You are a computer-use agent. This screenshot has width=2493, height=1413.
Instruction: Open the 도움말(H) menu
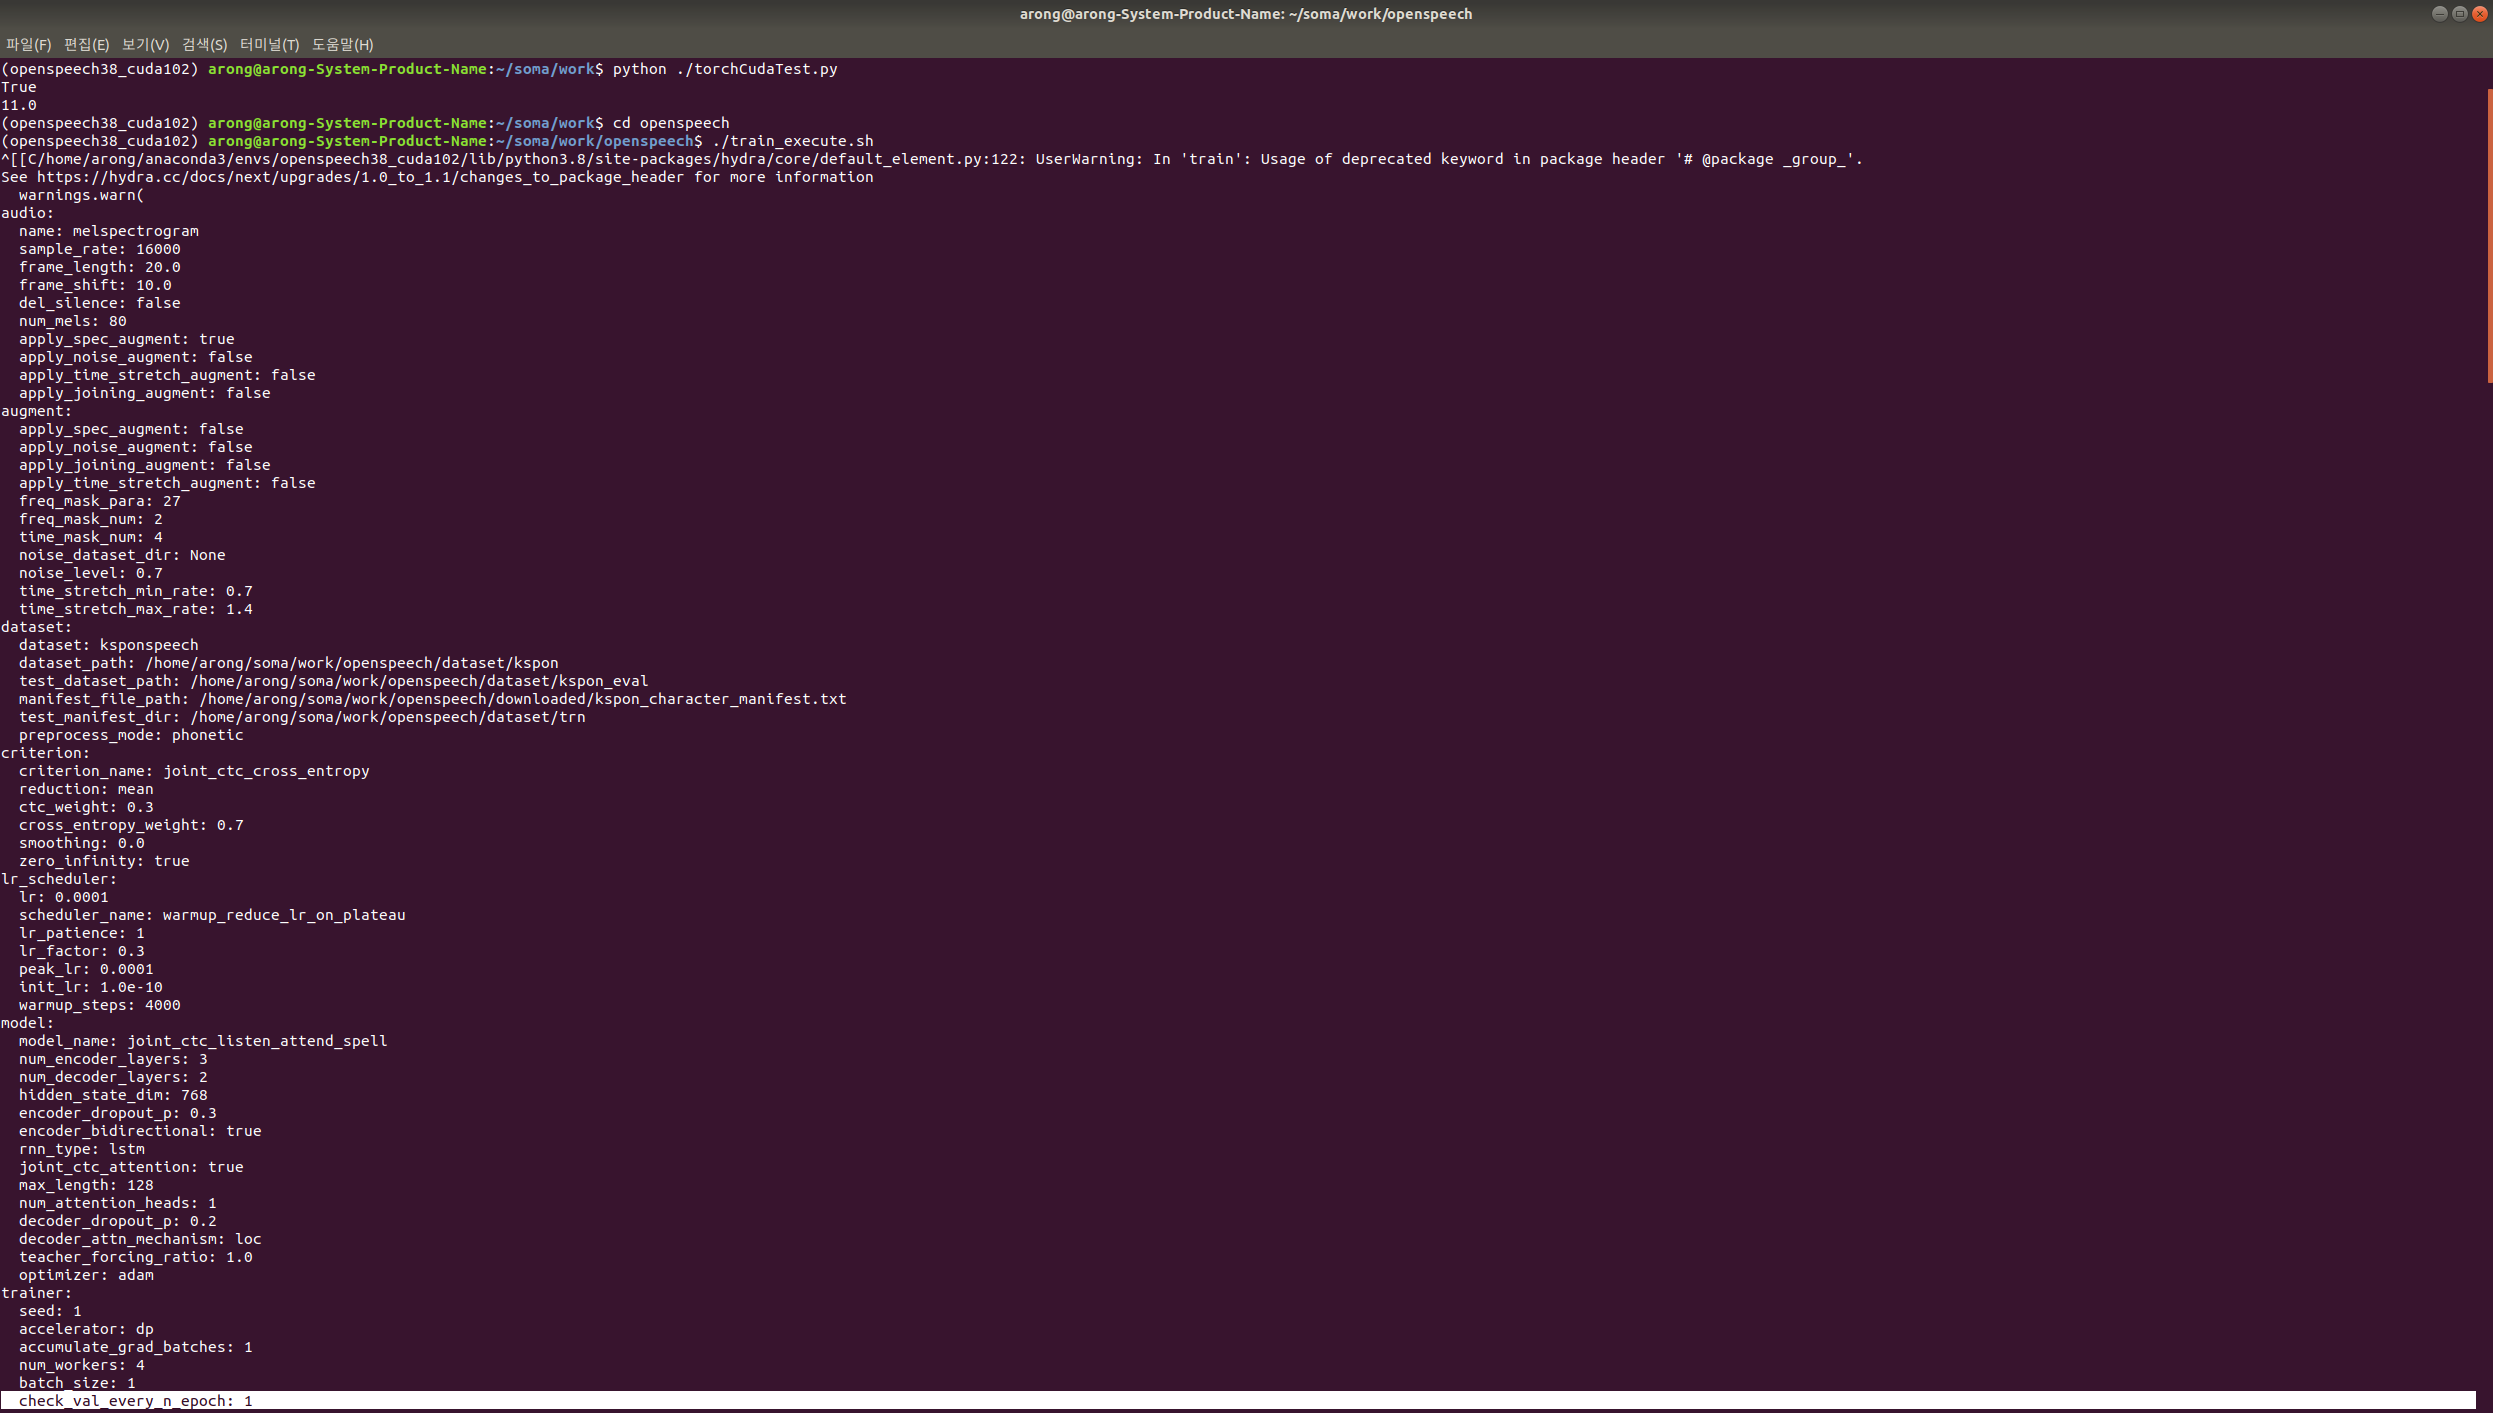342,45
